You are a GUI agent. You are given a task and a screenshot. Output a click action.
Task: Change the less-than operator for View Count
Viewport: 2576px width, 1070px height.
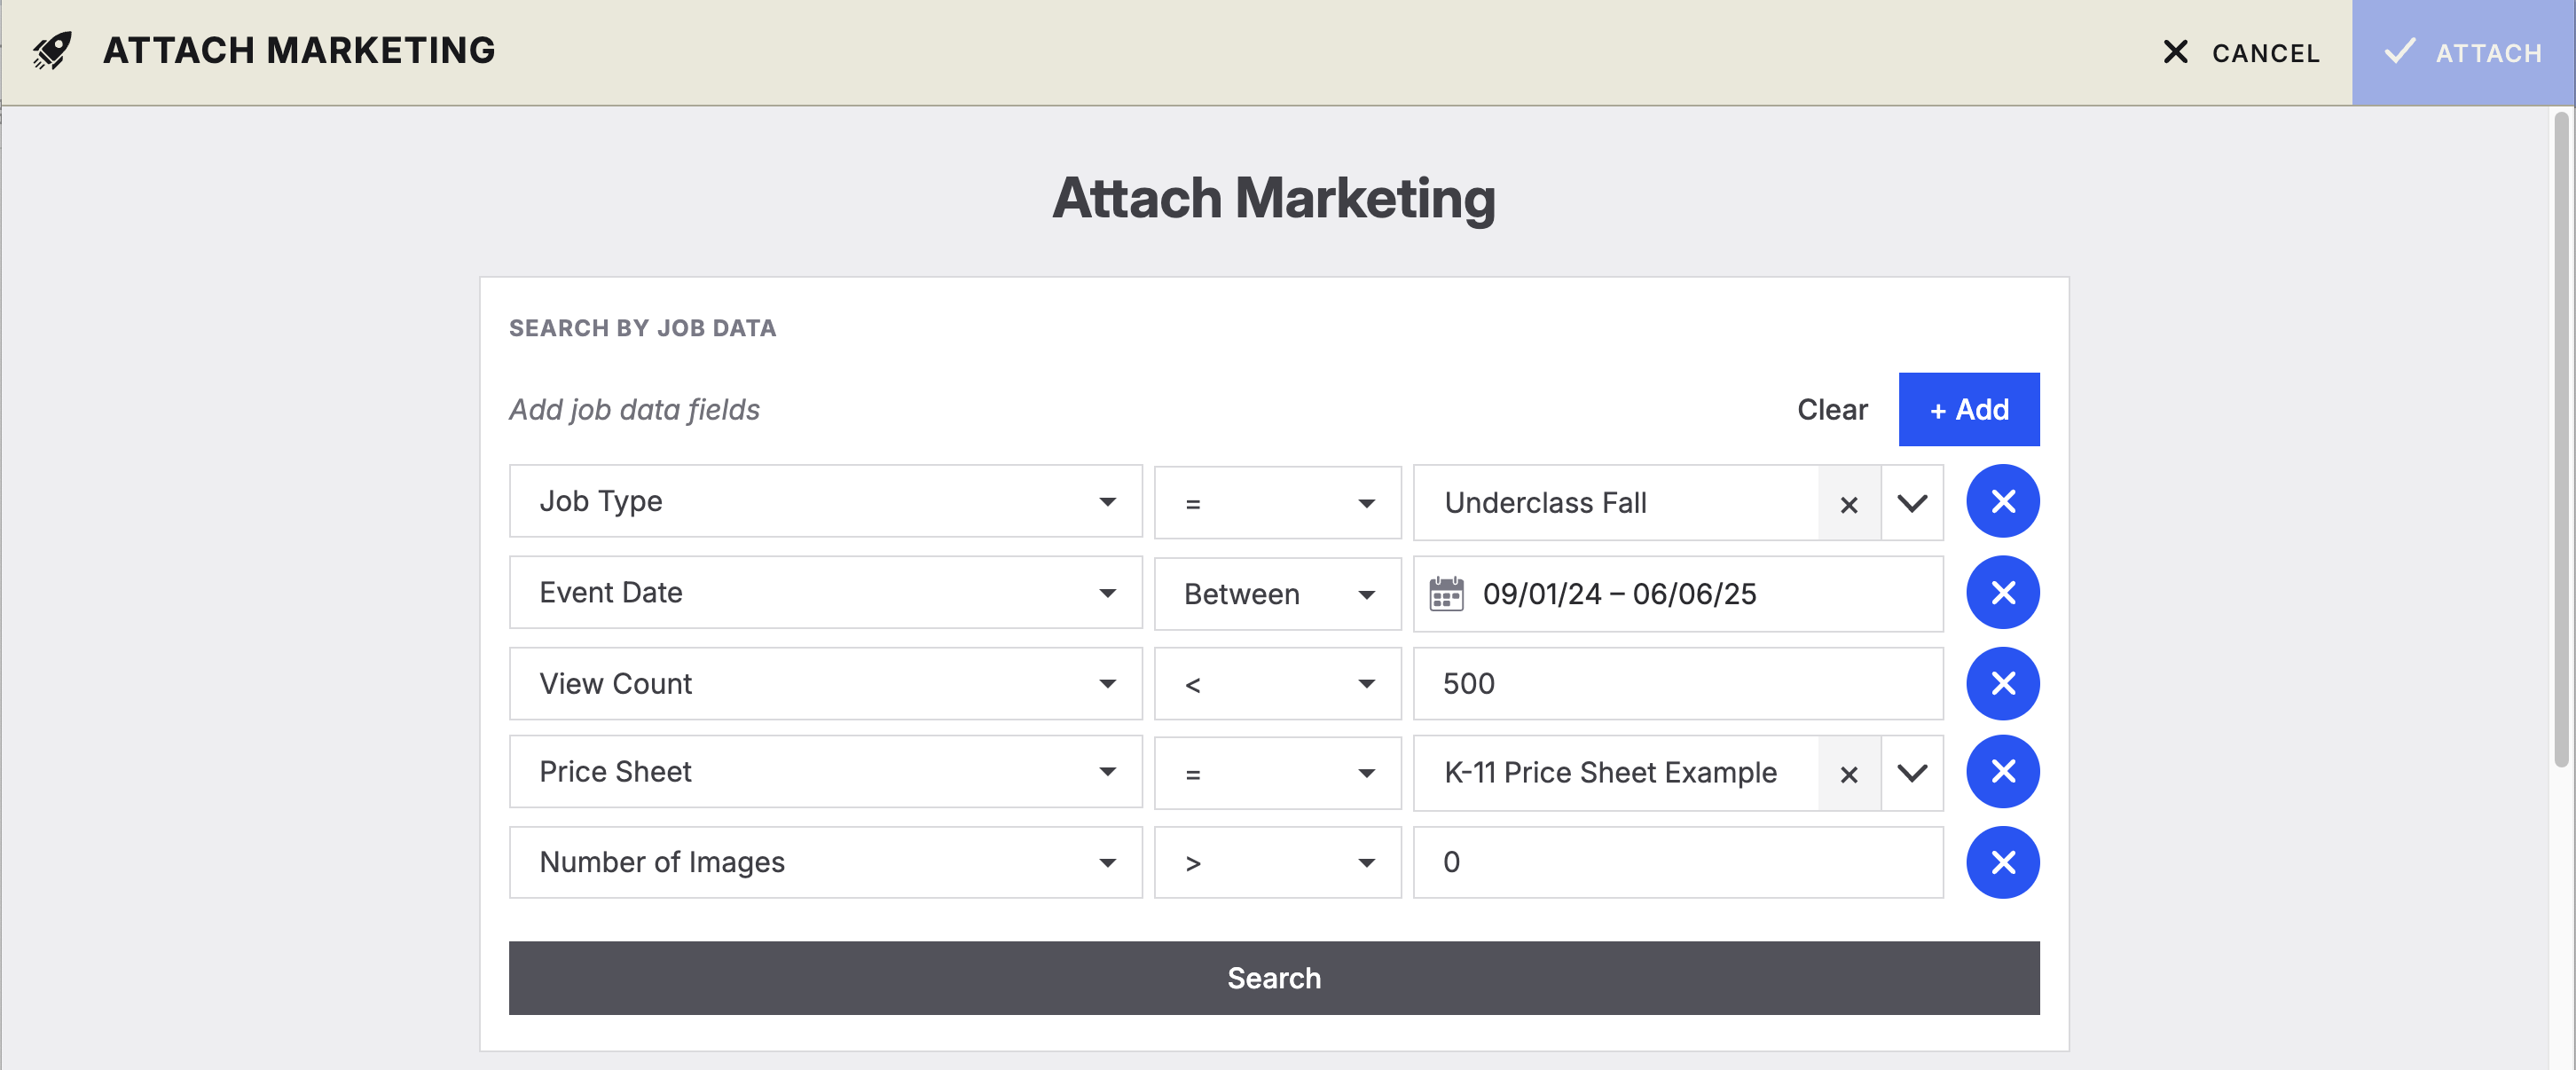pos(1277,684)
